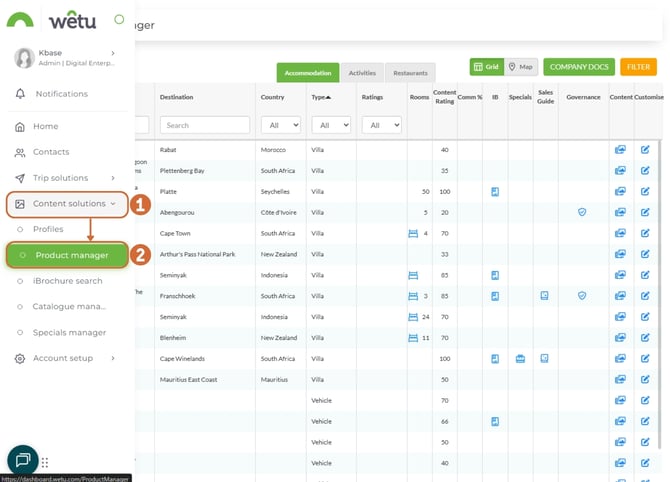Open Catalogue manager menu item
This screenshot has height=482, width=670.
click(69, 307)
